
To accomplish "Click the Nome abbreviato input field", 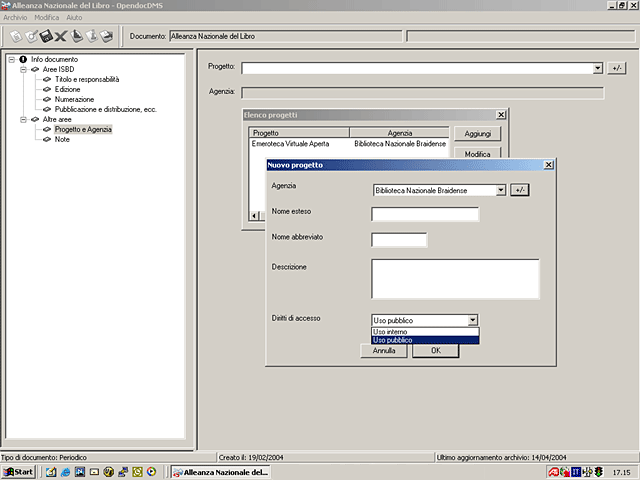I will click(399, 240).
